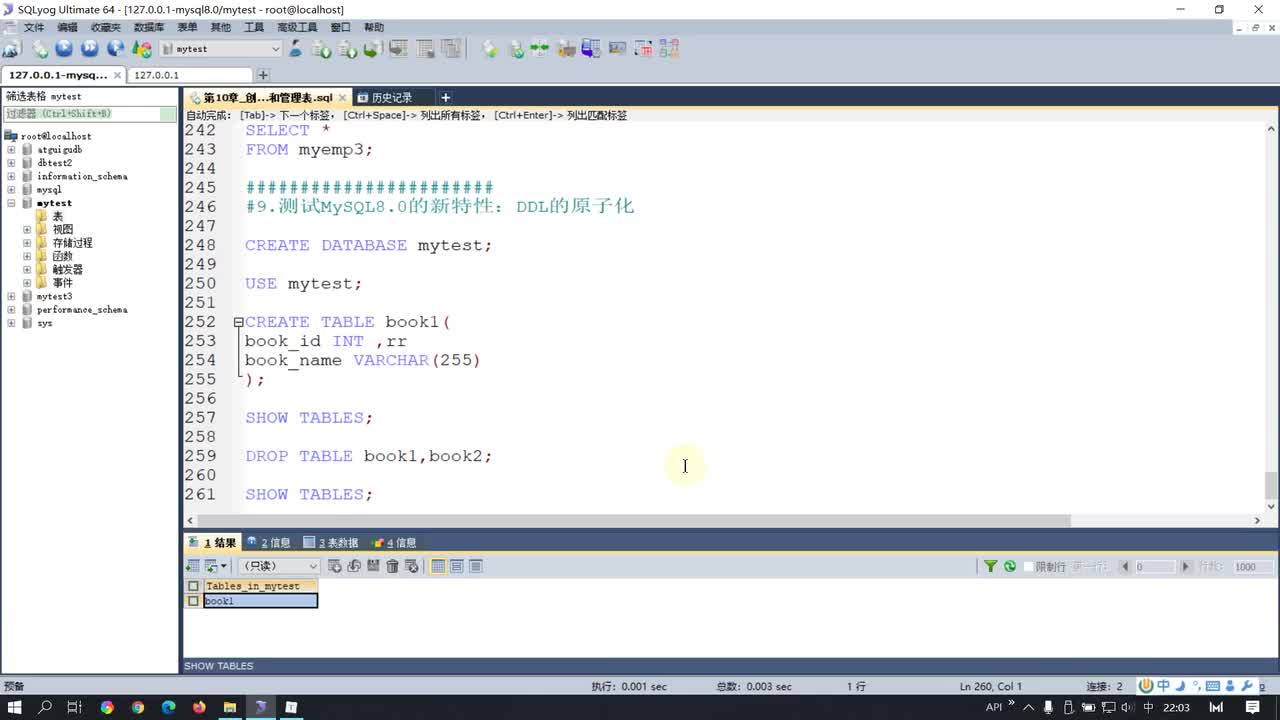Close the 127.0.0.1-mysql8.0 connection tab
This screenshot has width=1280, height=720.
pyautogui.click(x=117, y=75)
